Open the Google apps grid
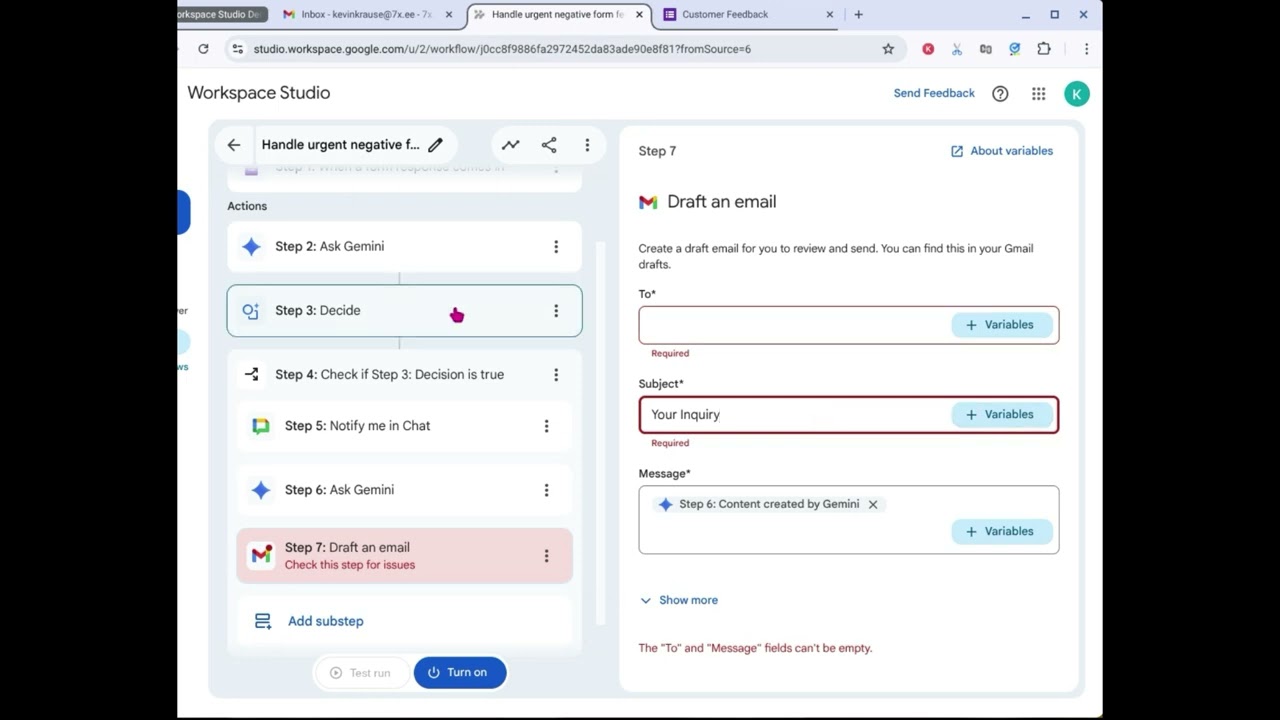Image resolution: width=1280 pixels, height=720 pixels. (1039, 94)
